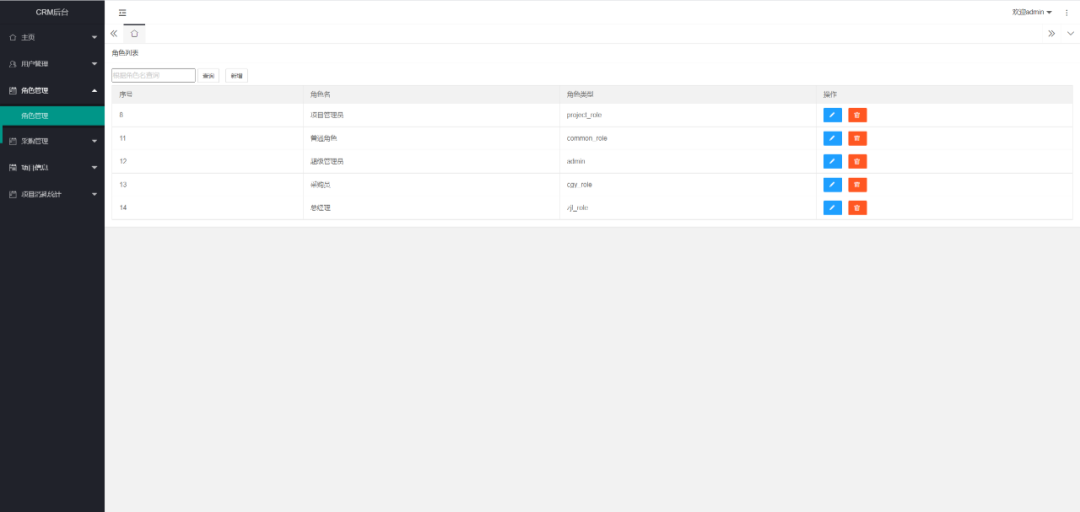Collapse the 角色管理 parent menu
The width and height of the screenshot is (1080, 512).
click(52, 90)
